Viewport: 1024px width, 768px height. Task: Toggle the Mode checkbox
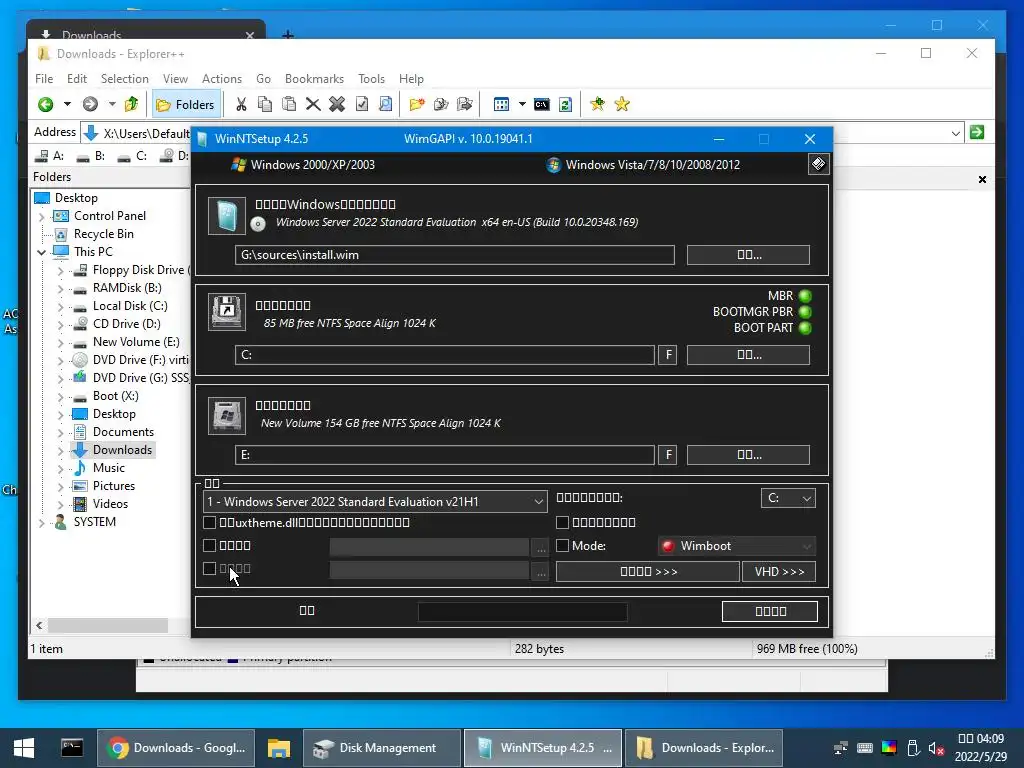(x=562, y=545)
